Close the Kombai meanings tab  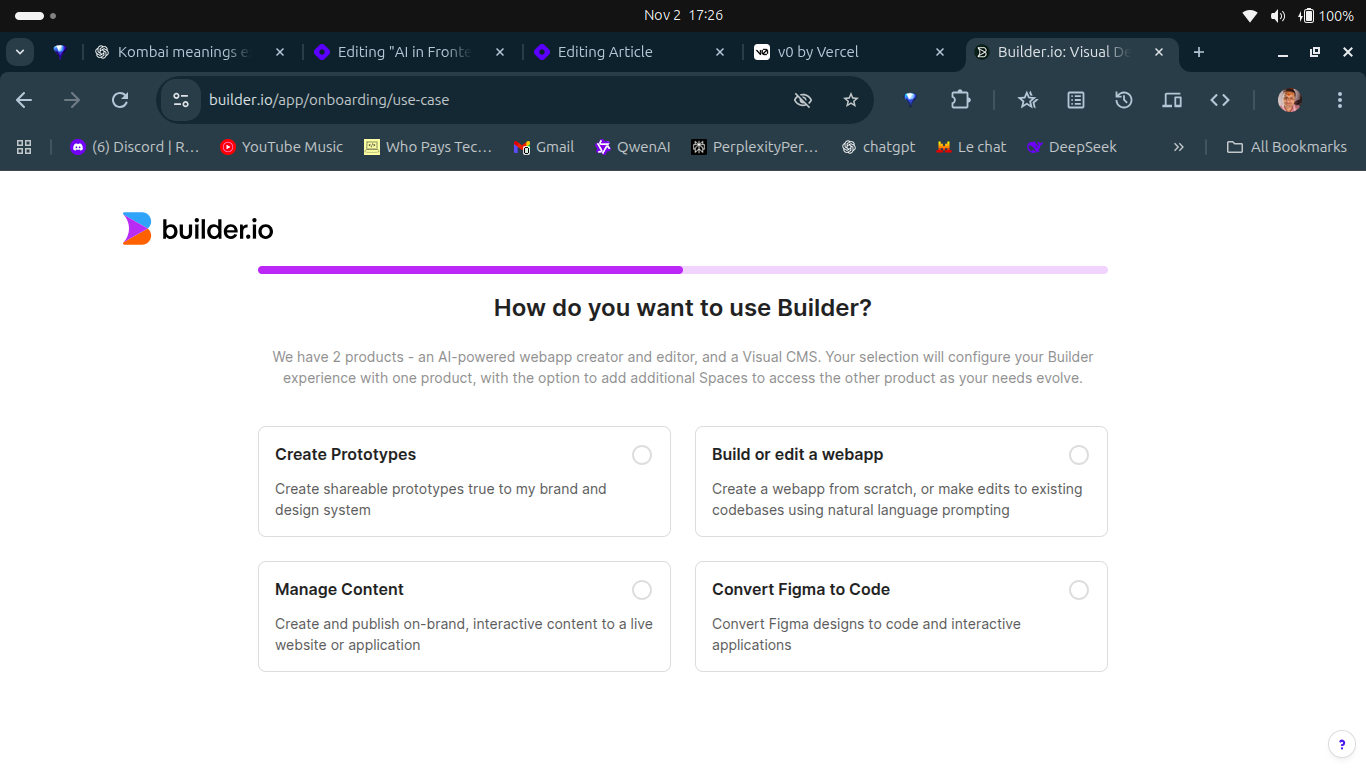[280, 52]
